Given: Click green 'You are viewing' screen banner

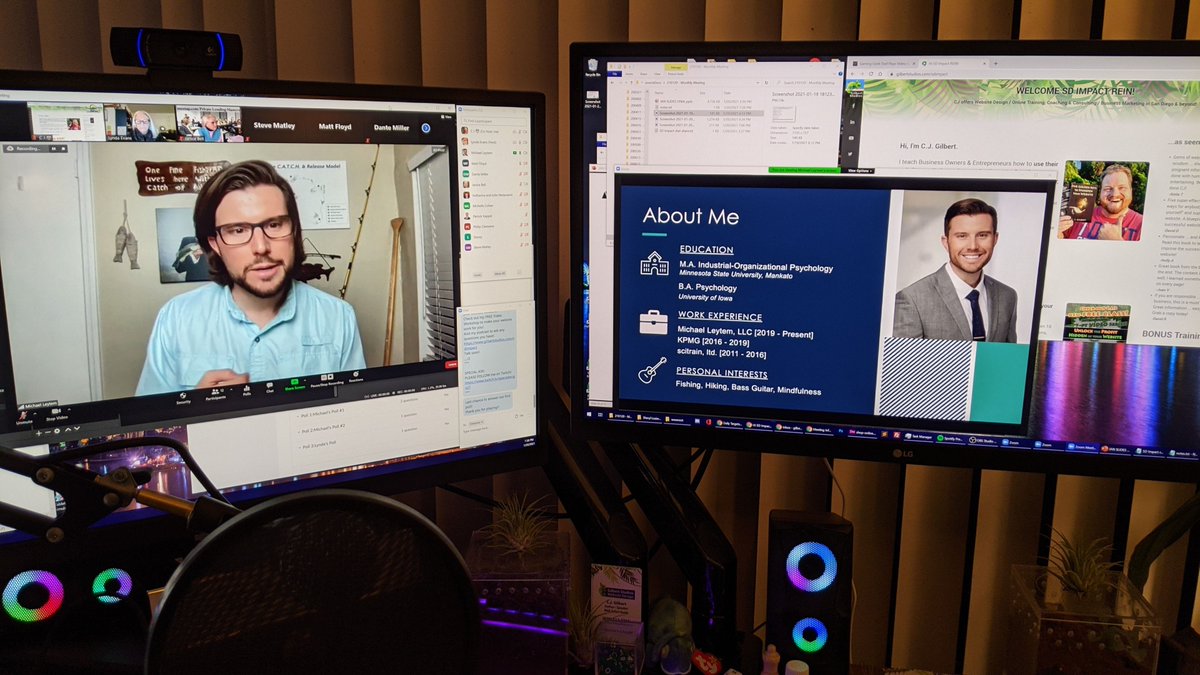Looking at the screenshot, I should pos(804,170).
